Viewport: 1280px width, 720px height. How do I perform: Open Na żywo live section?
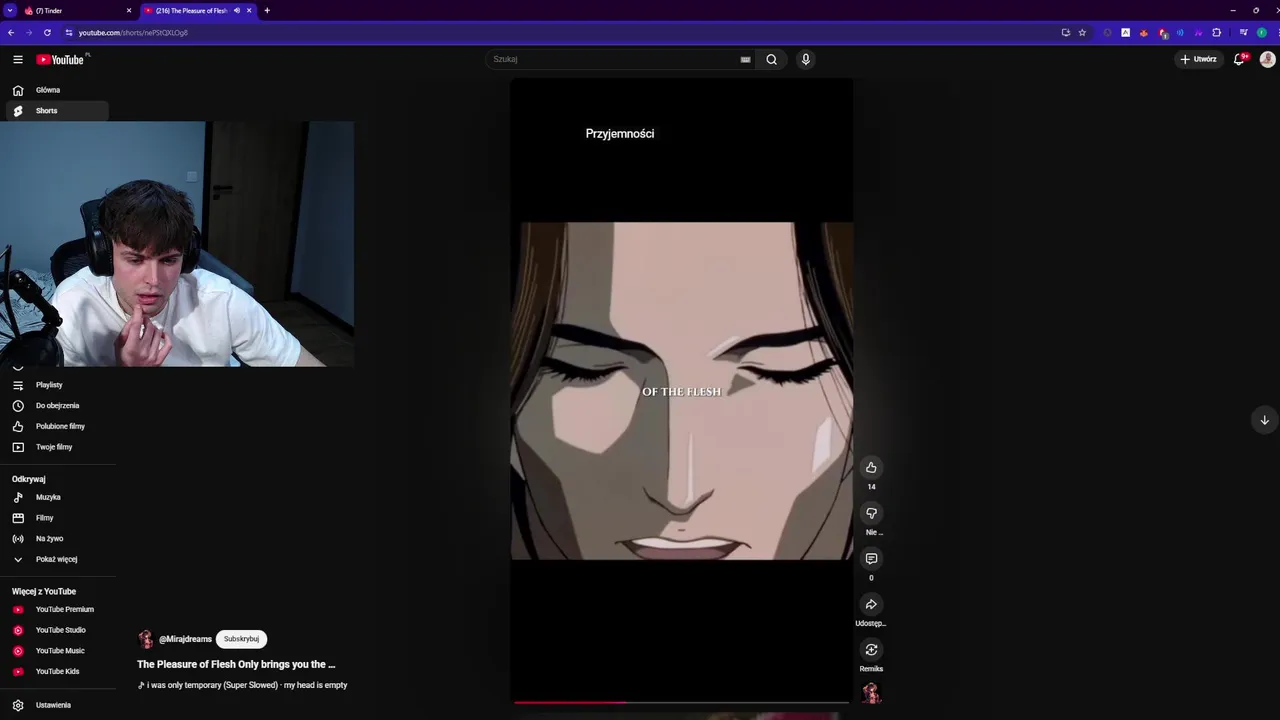[58, 539]
